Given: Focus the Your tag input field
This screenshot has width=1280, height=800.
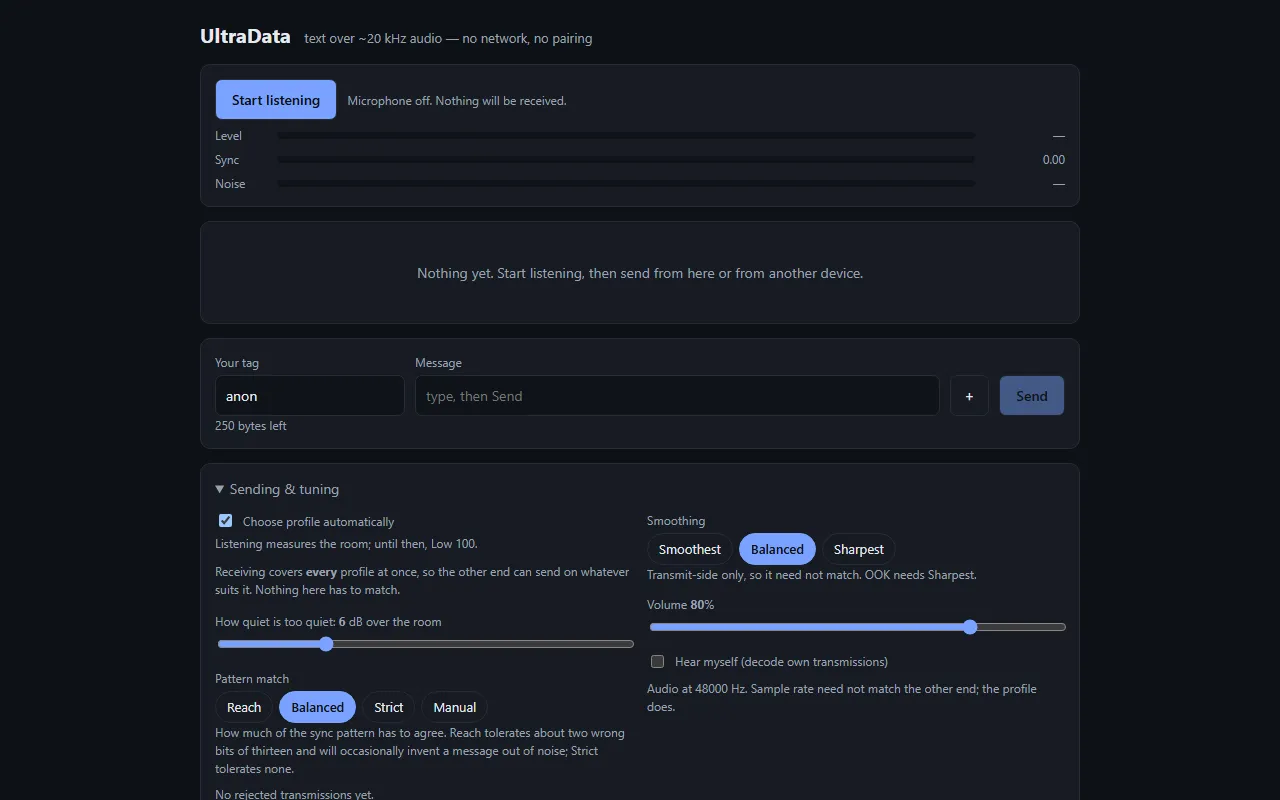Looking at the screenshot, I should click(310, 396).
